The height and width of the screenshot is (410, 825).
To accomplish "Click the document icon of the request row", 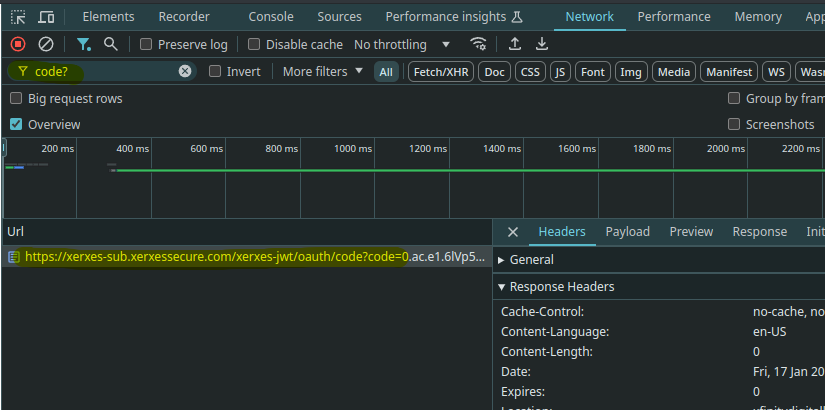I will pos(15,257).
